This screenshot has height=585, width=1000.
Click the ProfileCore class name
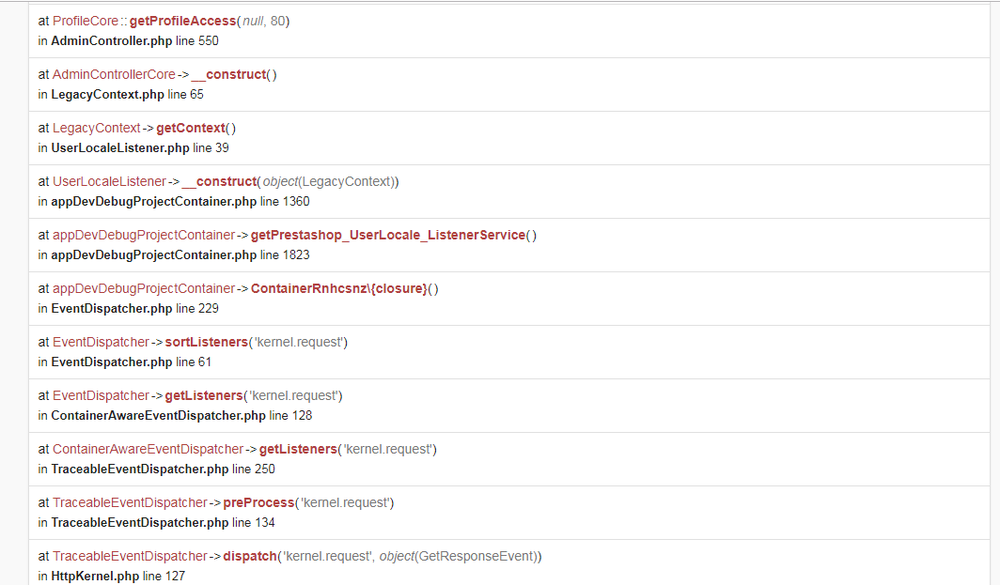point(85,21)
